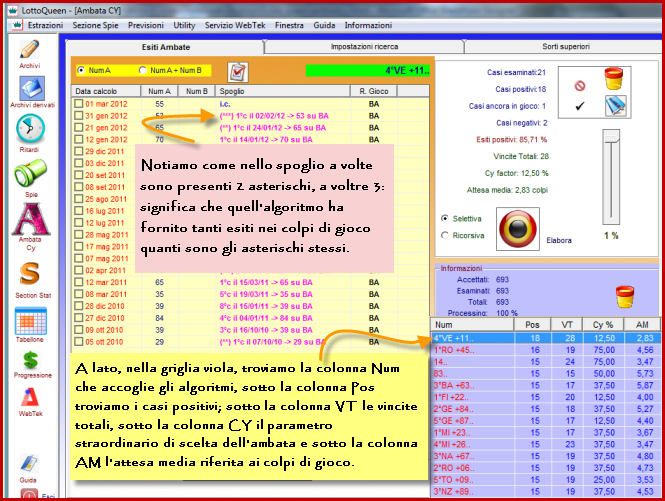Open the Finestra menu
The width and height of the screenshot is (665, 501).
[x=289, y=25]
